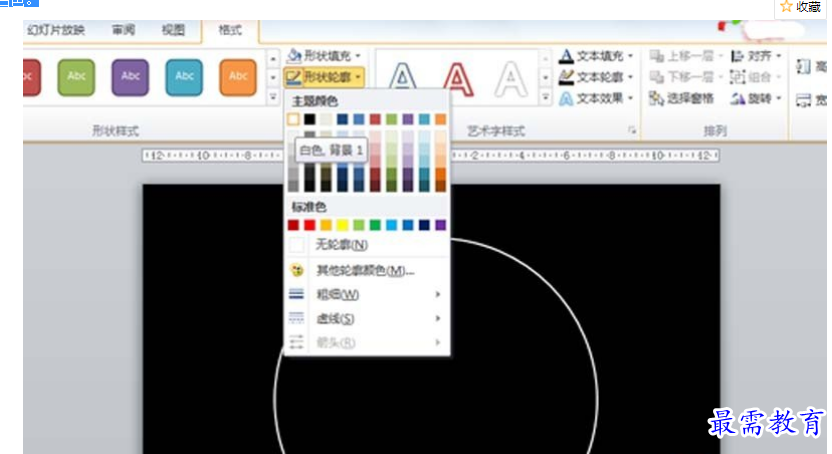This screenshot has width=832, height=454.
Task: Pick black theme color swatch
Action: [x=309, y=119]
